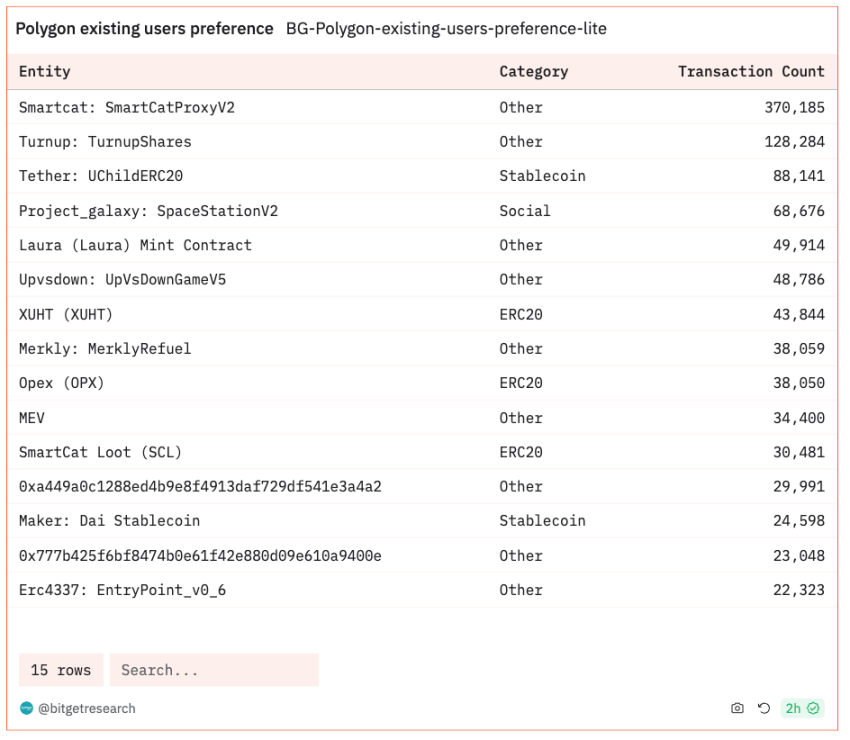Viewport: 850px width, 740px height.
Task: Open the Polygon existing users preference title
Action: click(x=144, y=29)
